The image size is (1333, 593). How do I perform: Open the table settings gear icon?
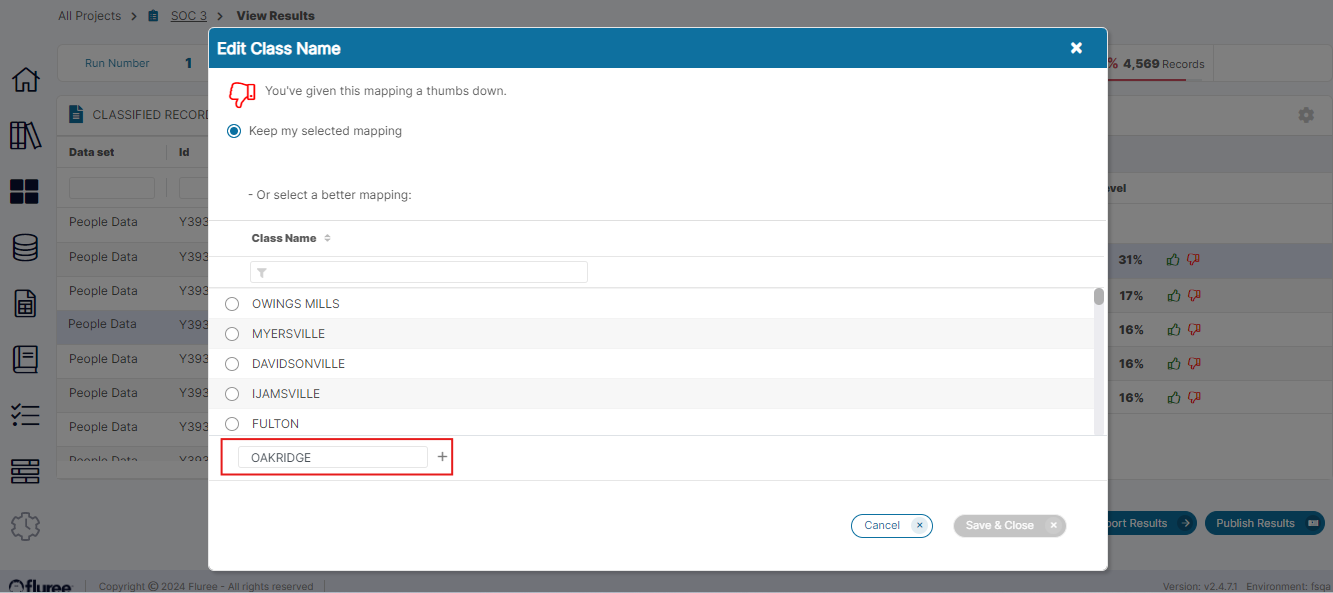click(1306, 115)
